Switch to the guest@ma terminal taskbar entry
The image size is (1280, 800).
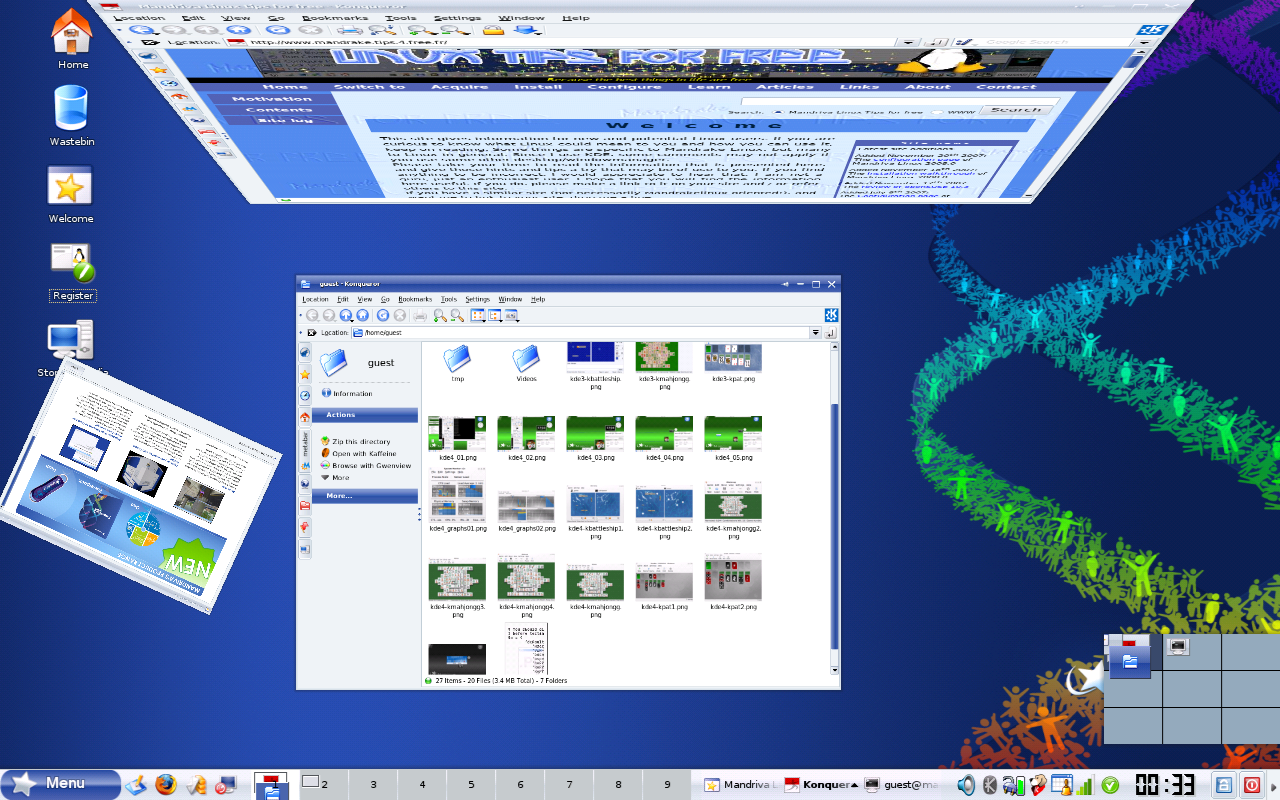pyautogui.click(x=901, y=785)
